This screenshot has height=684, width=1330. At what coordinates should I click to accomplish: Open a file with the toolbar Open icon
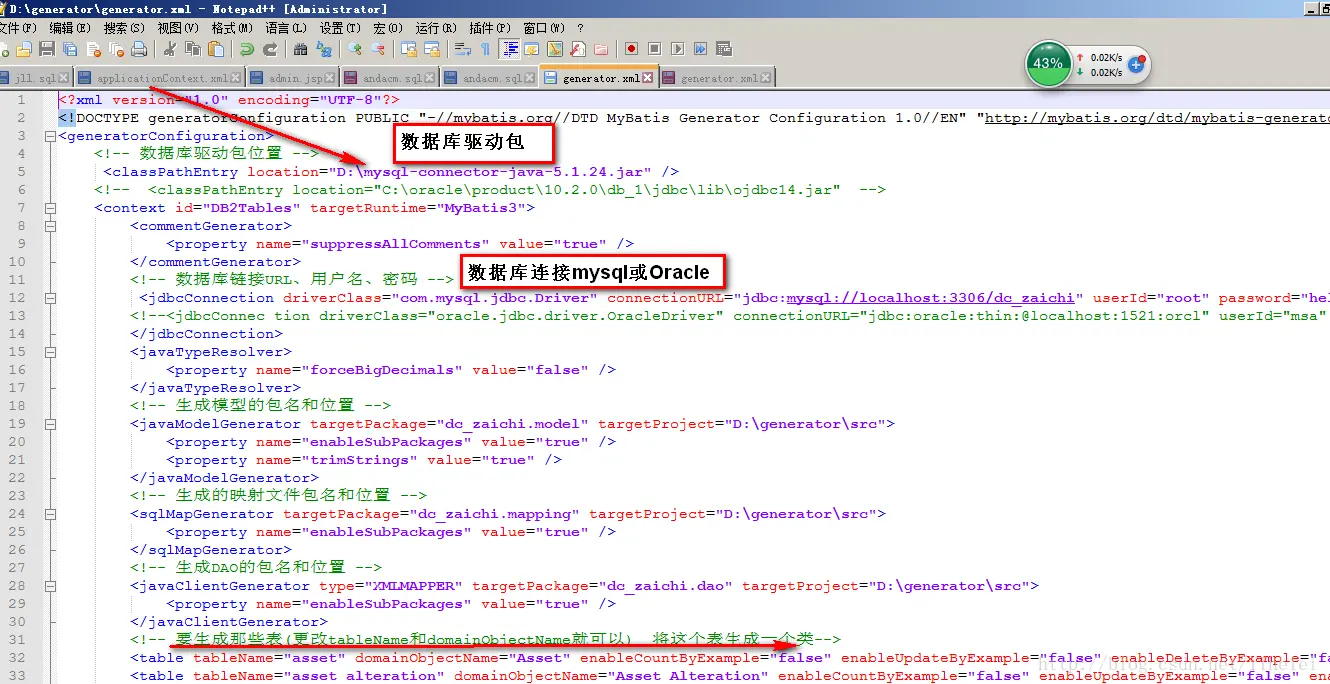click(x=23, y=48)
